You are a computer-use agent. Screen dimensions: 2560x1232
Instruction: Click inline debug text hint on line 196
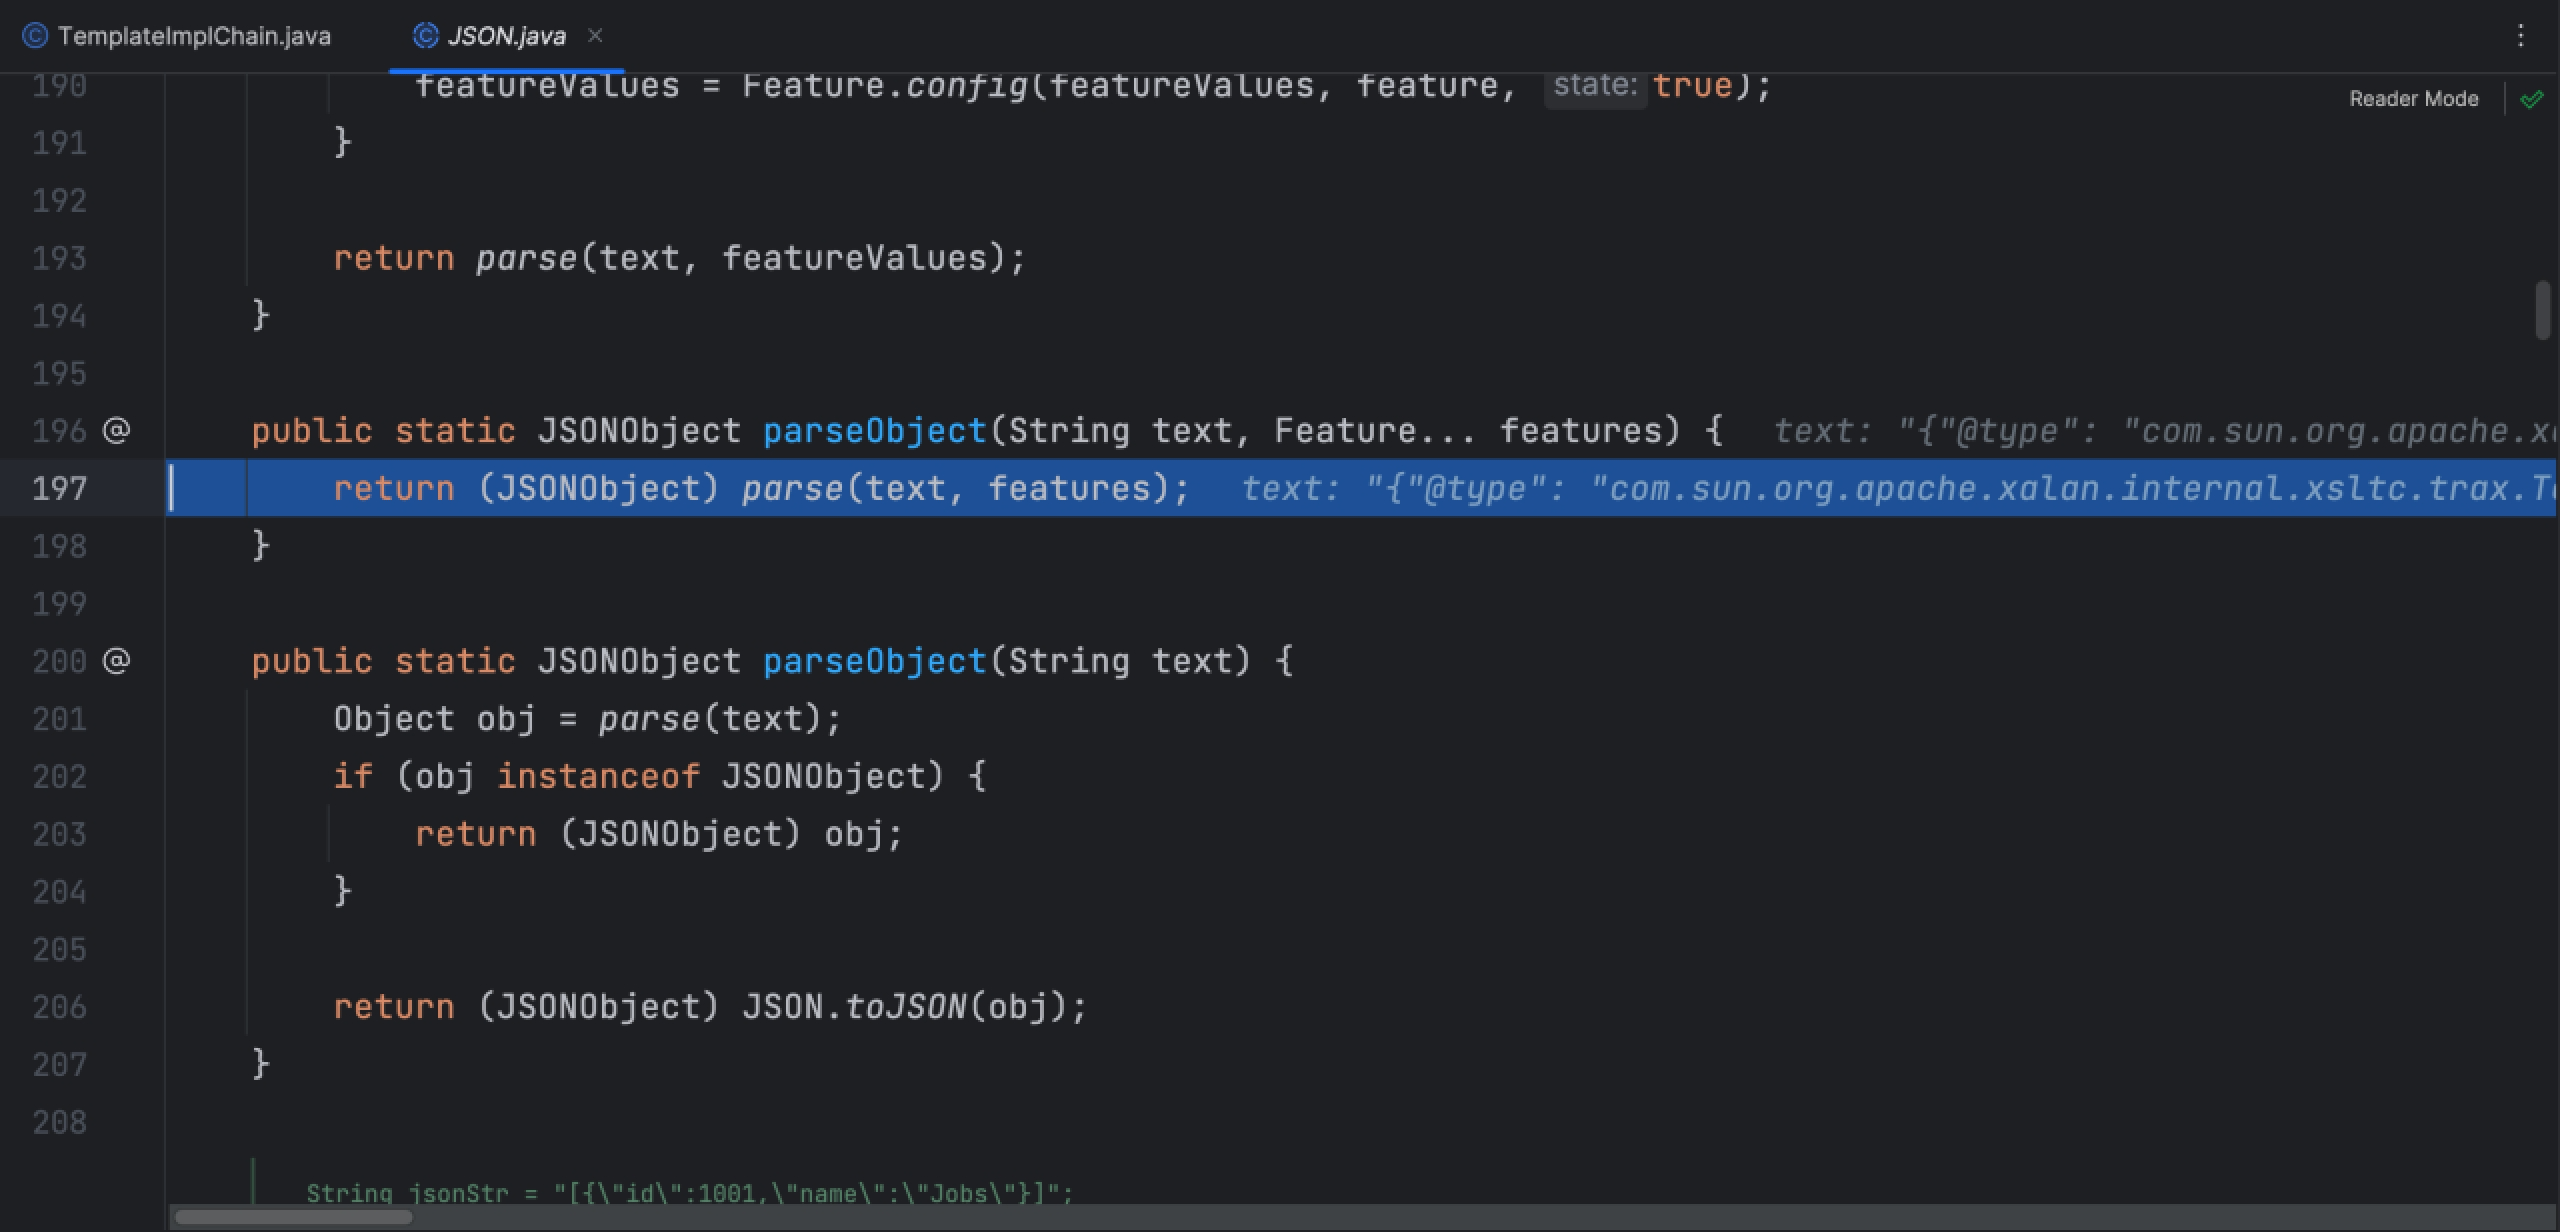[x=2163, y=431]
